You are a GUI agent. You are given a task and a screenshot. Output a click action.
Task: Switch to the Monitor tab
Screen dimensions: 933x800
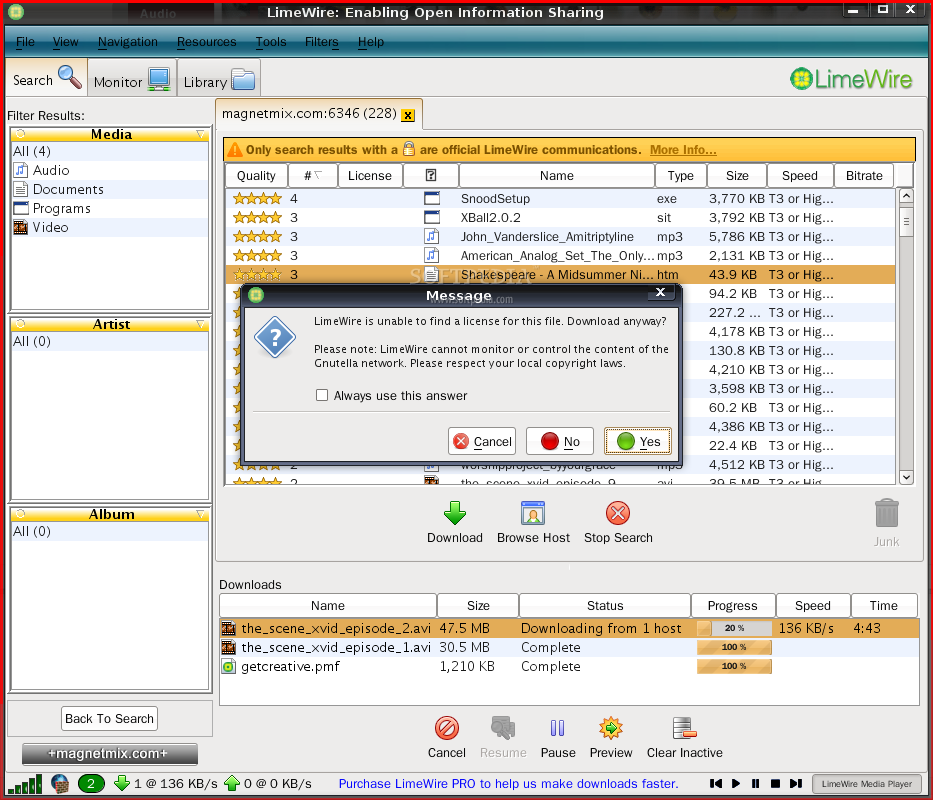(132, 79)
